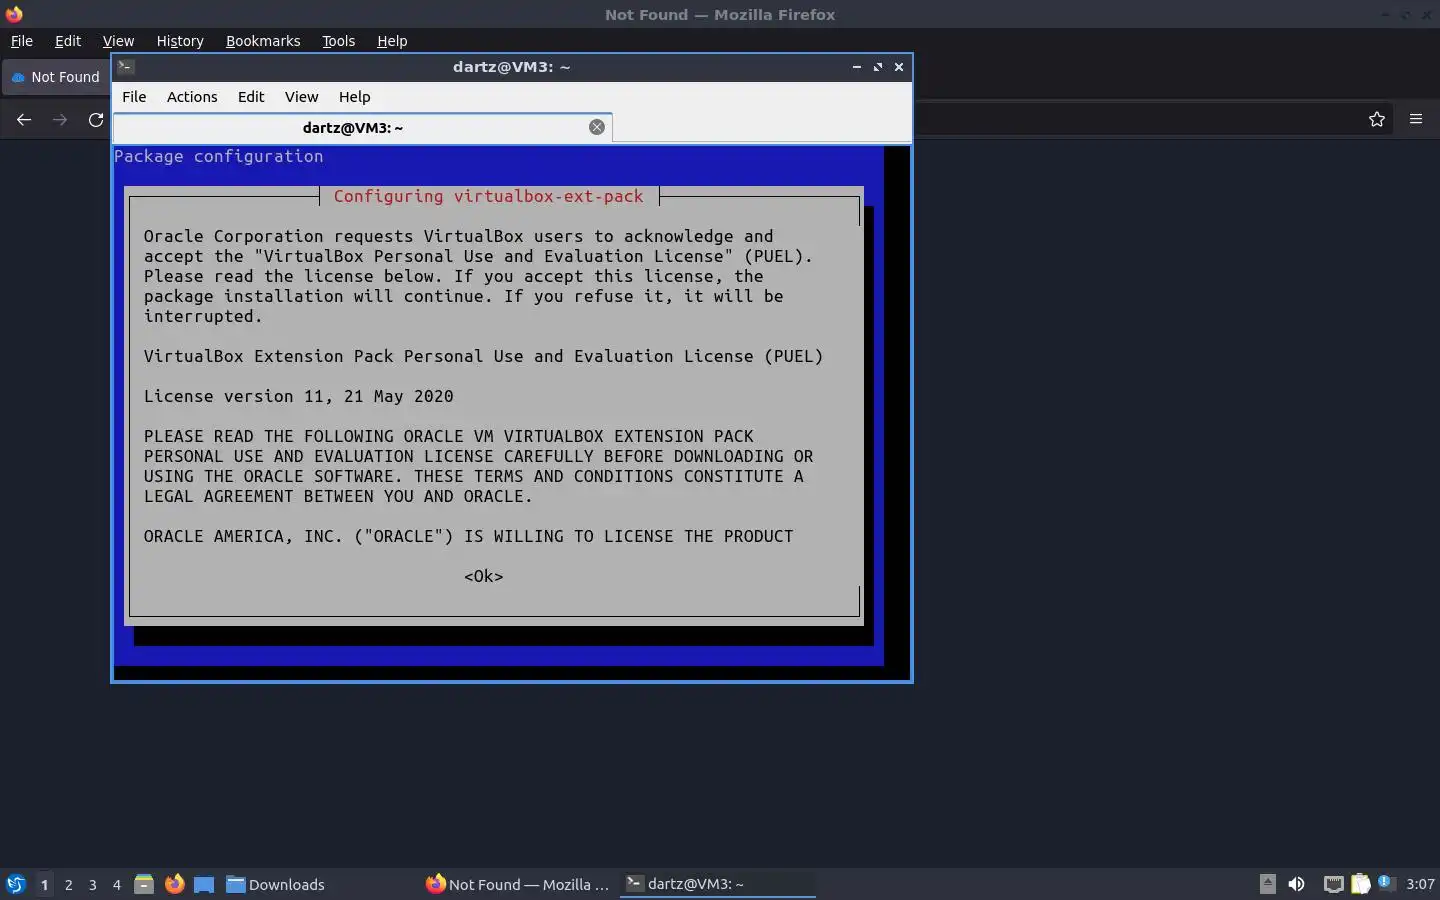Select the Ok button in license dialog
Image resolution: width=1440 pixels, height=900 pixels.
[483, 576]
